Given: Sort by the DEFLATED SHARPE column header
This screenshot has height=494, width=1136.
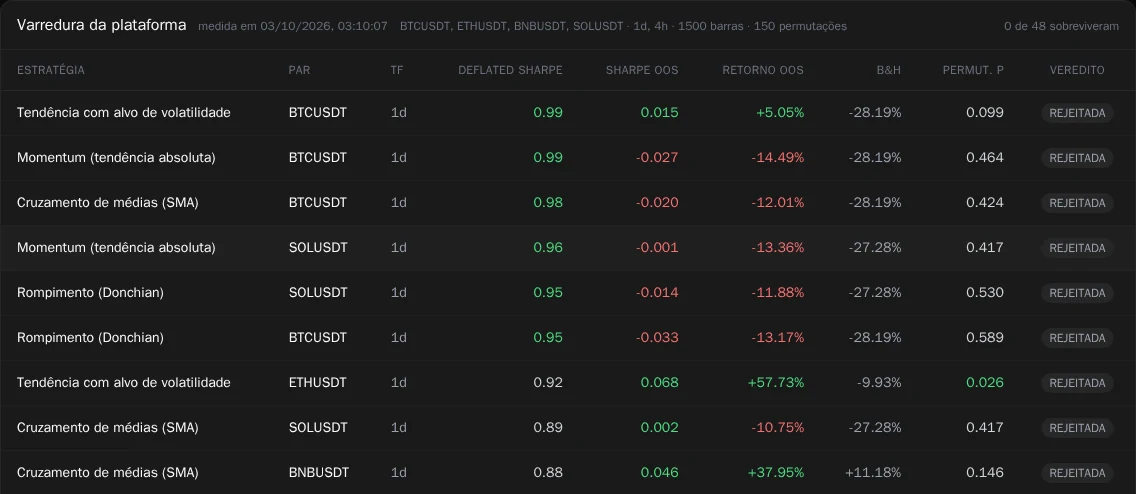Looking at the screenshot, I should coord(510,70).
